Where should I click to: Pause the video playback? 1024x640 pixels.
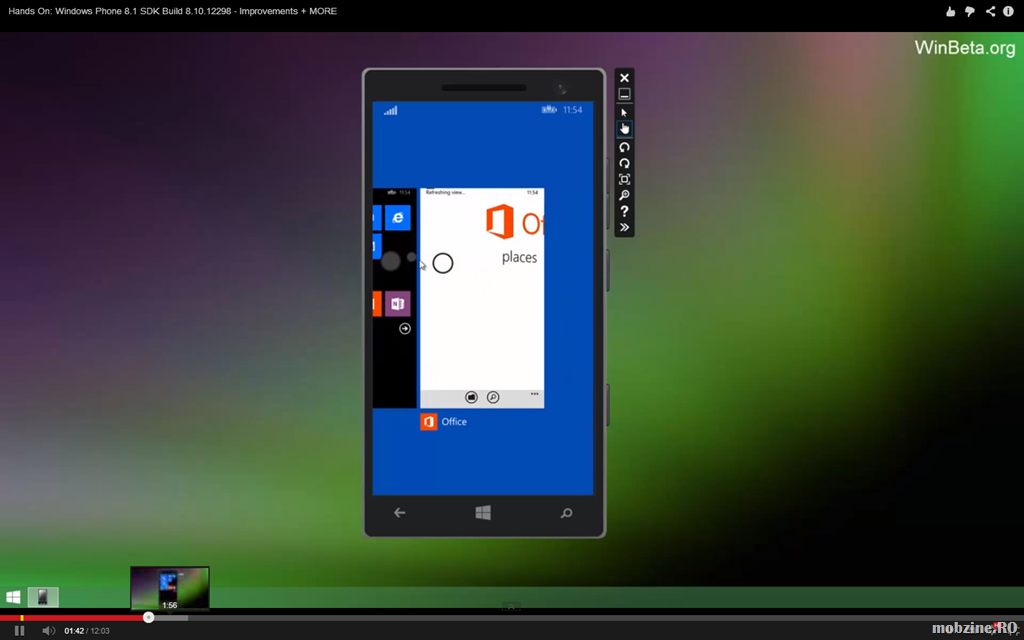point(20,631)
